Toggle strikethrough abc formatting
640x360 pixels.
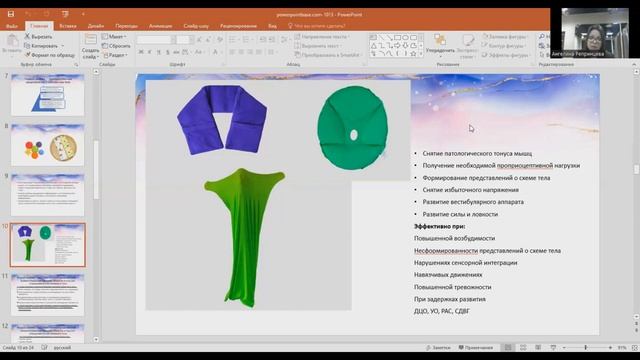point(176,52)
